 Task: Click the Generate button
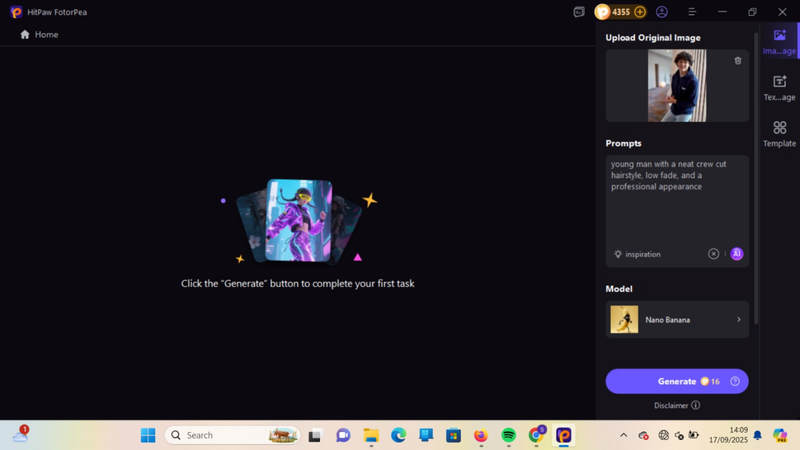pyautogui.click(x=677, y=381)
